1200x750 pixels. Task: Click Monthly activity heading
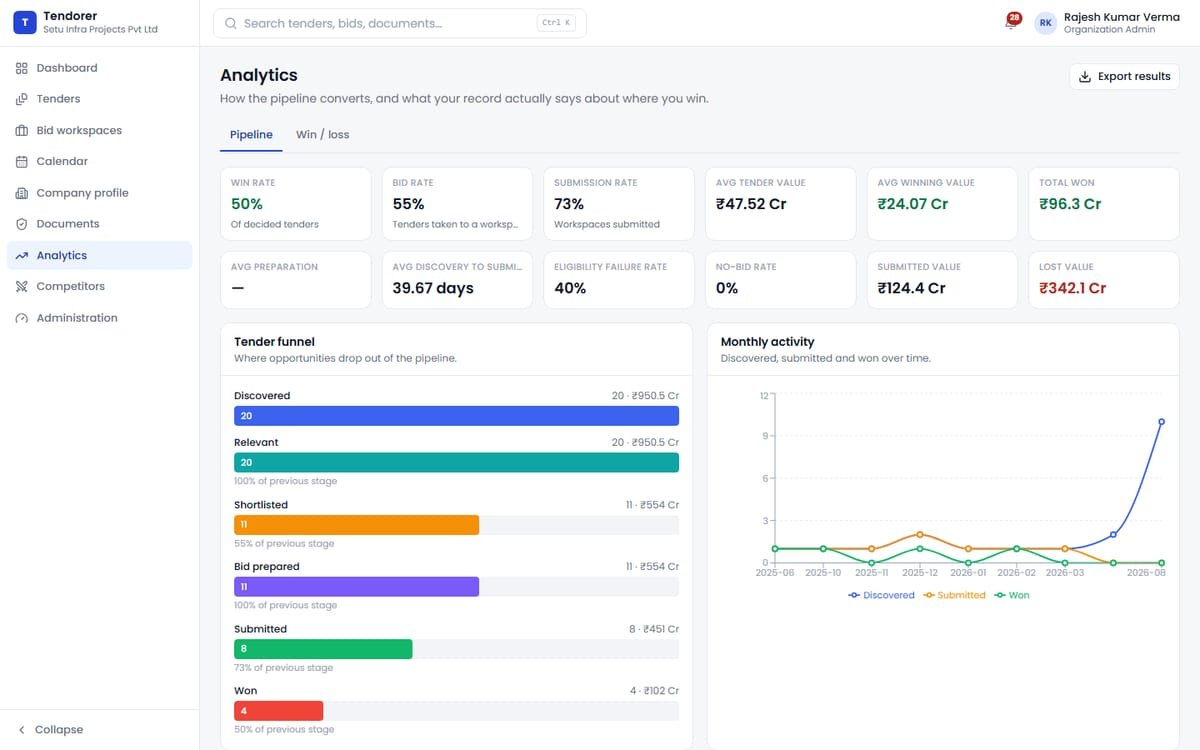767,342
